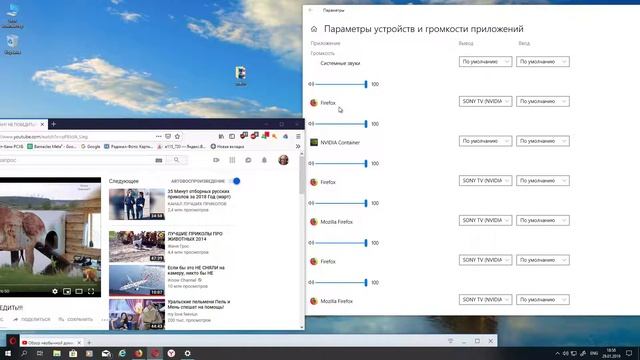The height and width of the screenshot is (360, 640).
Task: Select the NVIDIA Container app label
Action: point(340,142)
